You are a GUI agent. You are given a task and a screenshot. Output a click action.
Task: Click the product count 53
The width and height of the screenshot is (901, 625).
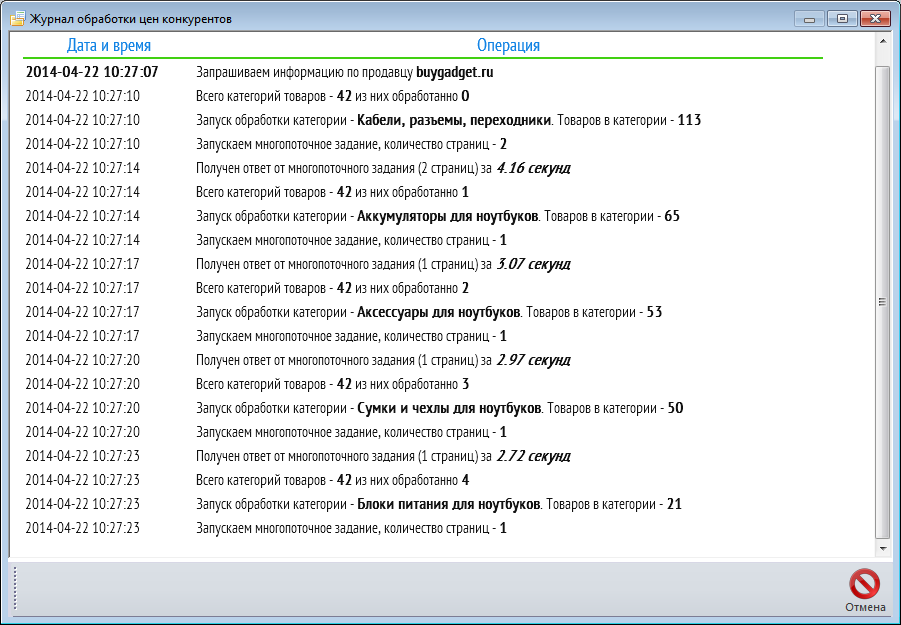pyautogui.click(x=654, y=312)
